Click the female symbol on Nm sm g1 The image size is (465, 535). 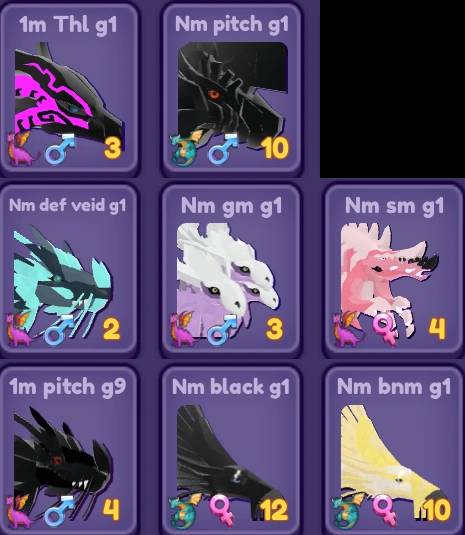(x=385, y=330)
